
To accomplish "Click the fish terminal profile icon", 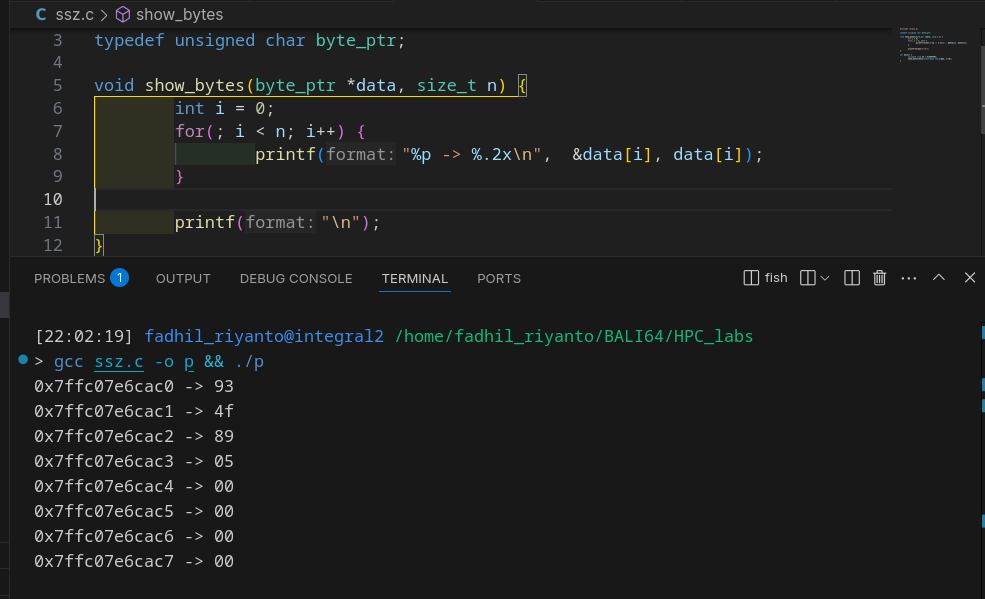I will pyautogui.click(x=752, y=278).
